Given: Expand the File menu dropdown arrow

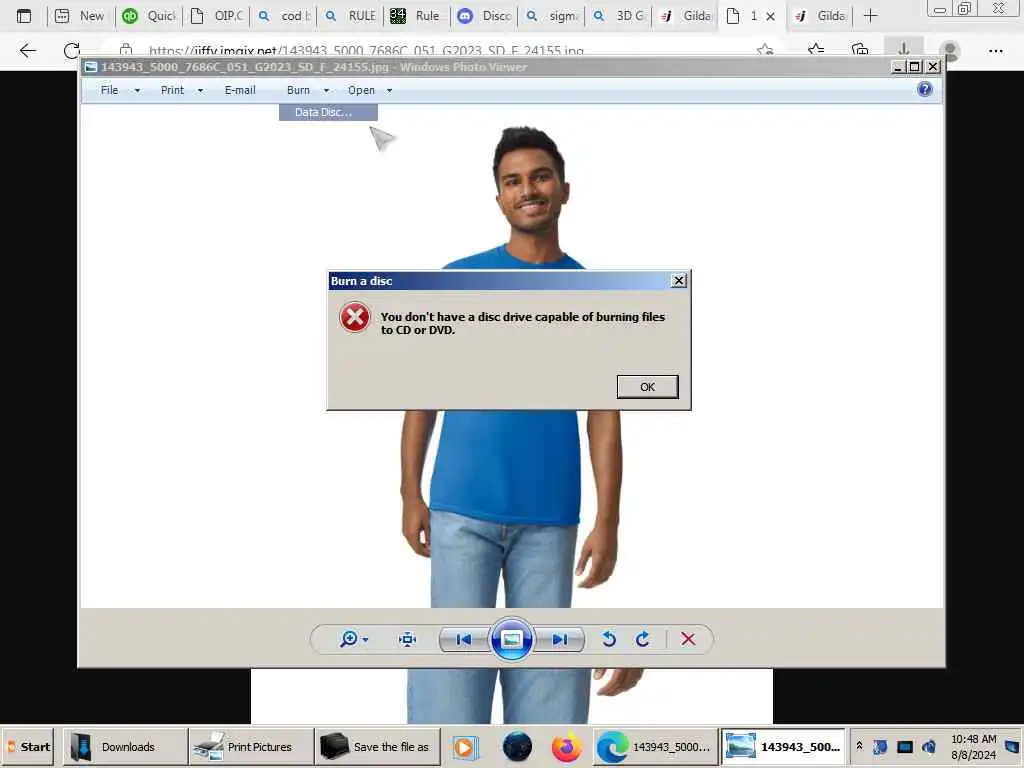Looking at the screenshot, I should pos(137,91).
